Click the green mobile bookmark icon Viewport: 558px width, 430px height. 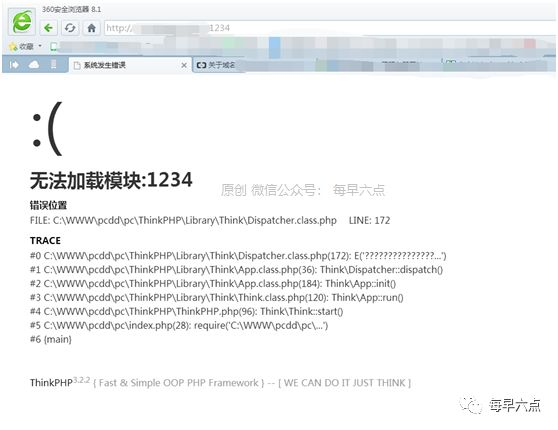pyautogui.click(x=53, y=46)
